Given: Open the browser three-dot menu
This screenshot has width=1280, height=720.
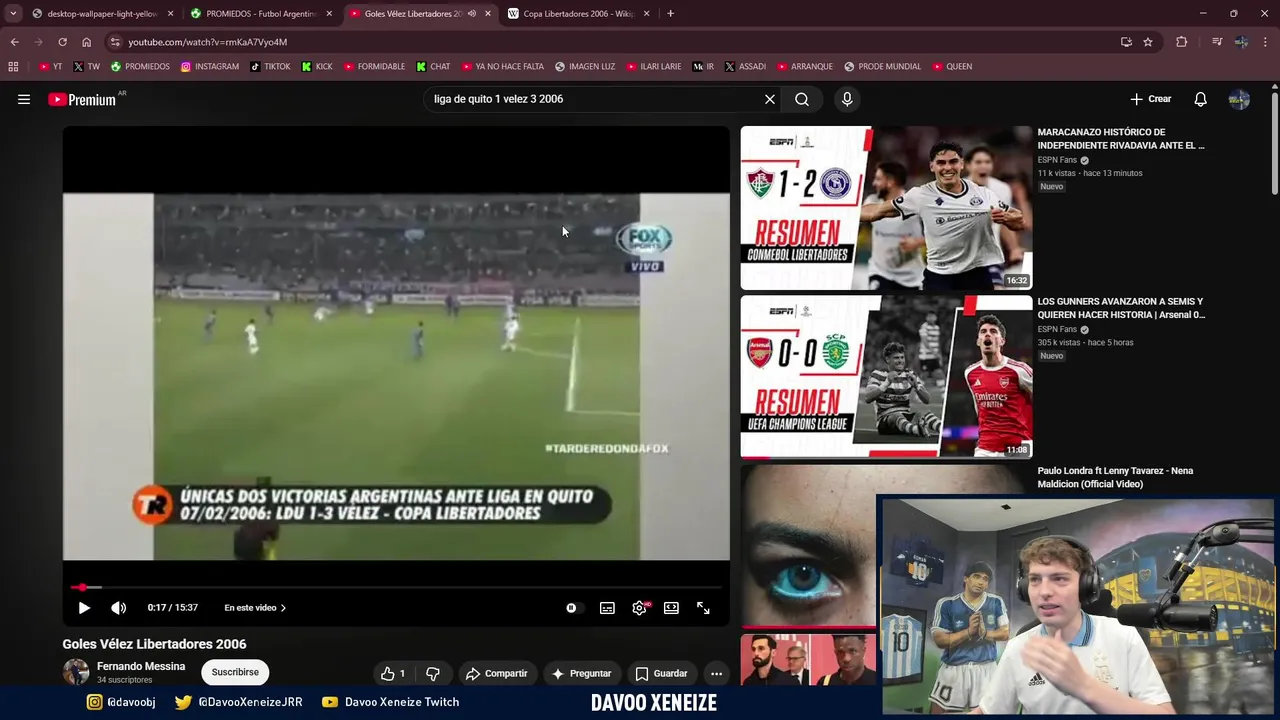Looking at the screenshot, I should [1266, 42].
